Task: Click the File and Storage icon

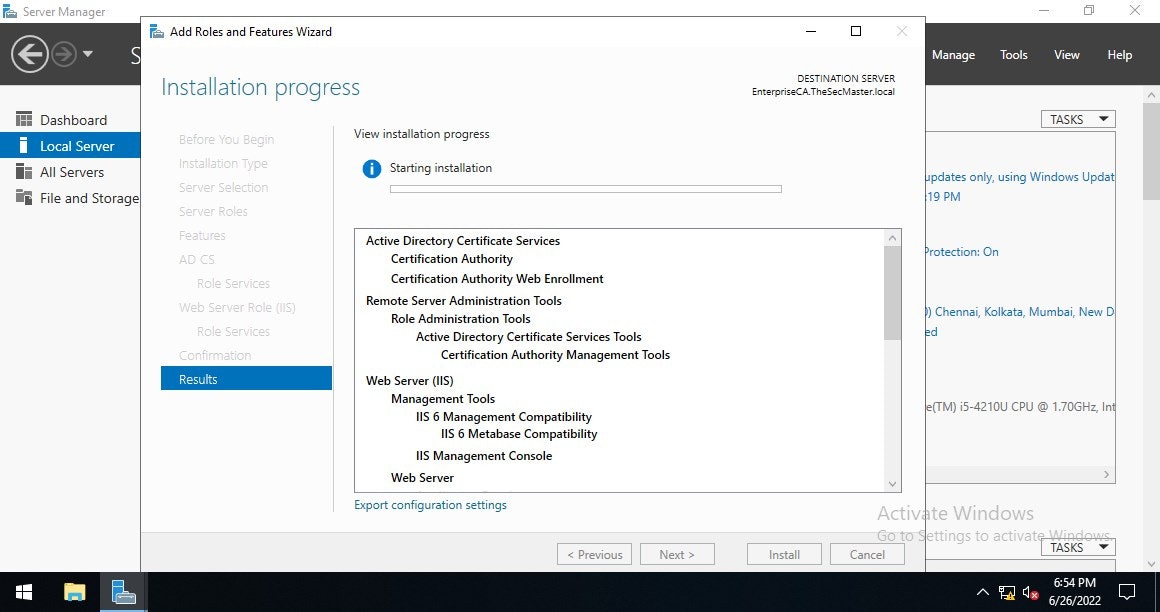Action: click(x=24, y=197)
